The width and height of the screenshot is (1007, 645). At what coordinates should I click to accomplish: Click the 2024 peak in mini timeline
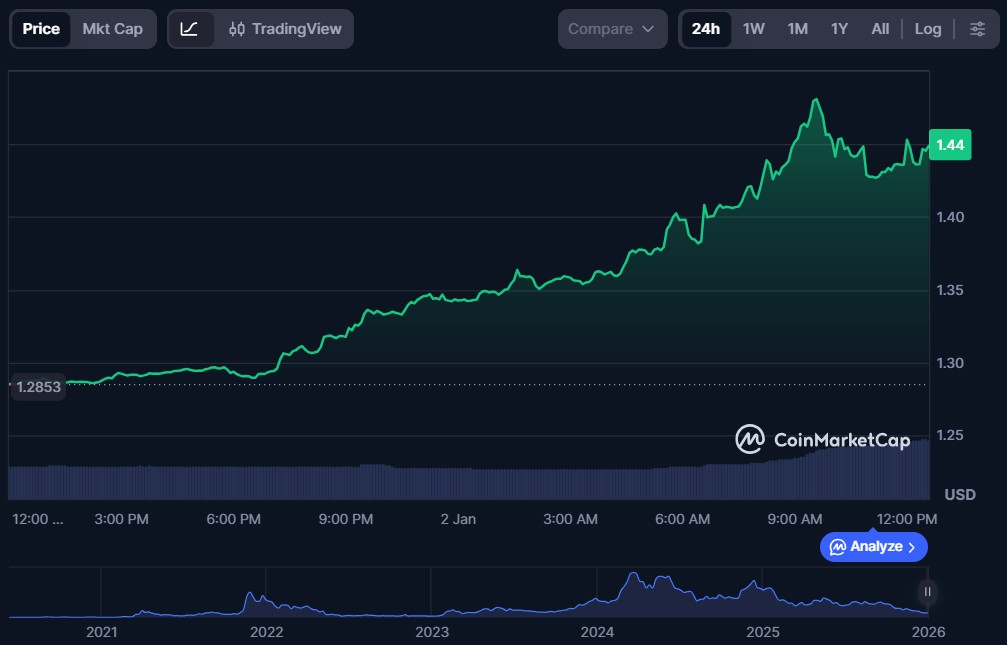click(x=632, y=578)
